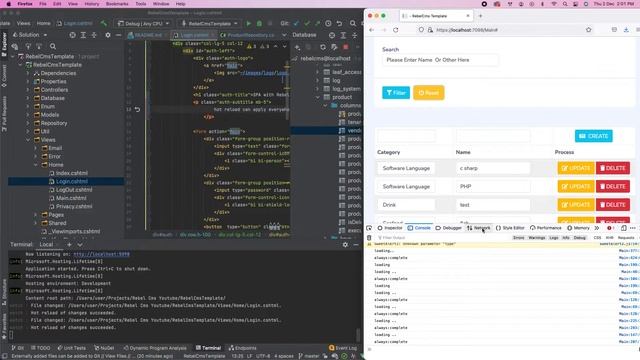Collapse the Views folder in the solution tree
Screen dimensions: 640x360
(28, 140)
